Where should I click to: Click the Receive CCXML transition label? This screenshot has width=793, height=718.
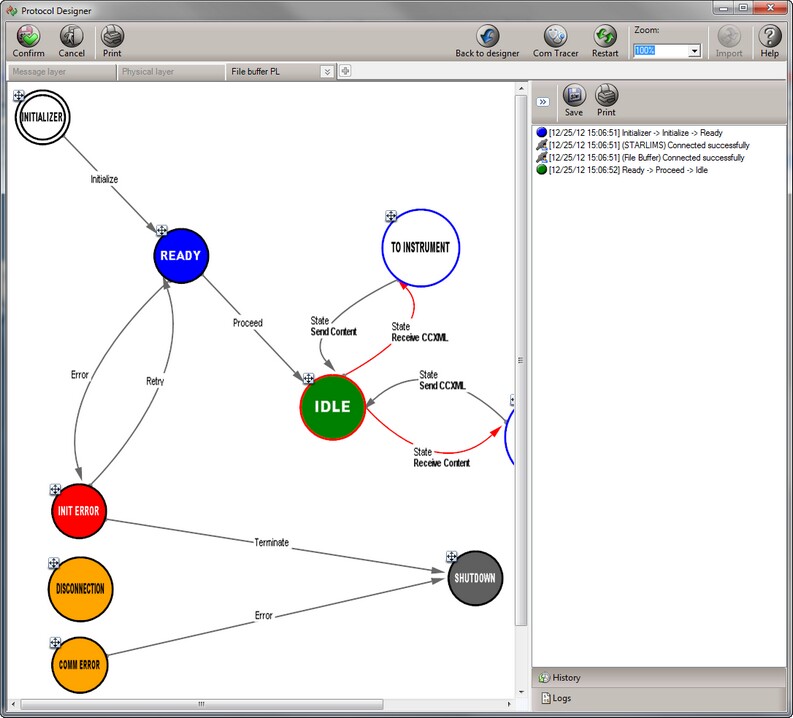click(419, 338)
